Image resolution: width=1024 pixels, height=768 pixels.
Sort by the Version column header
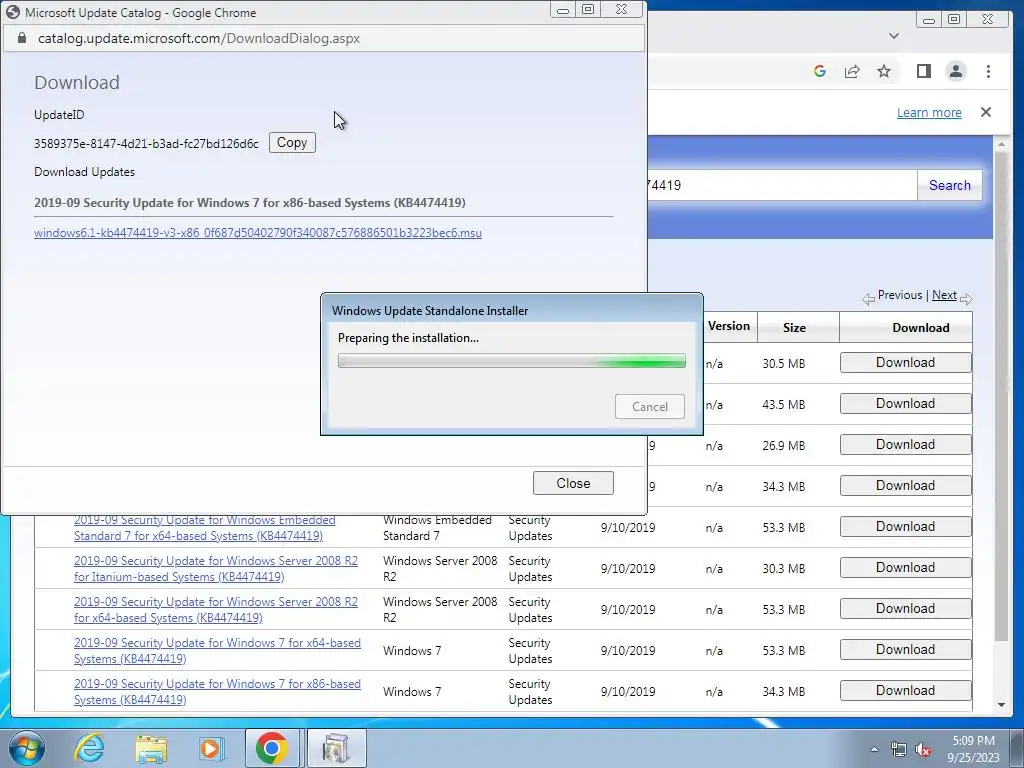729,327
